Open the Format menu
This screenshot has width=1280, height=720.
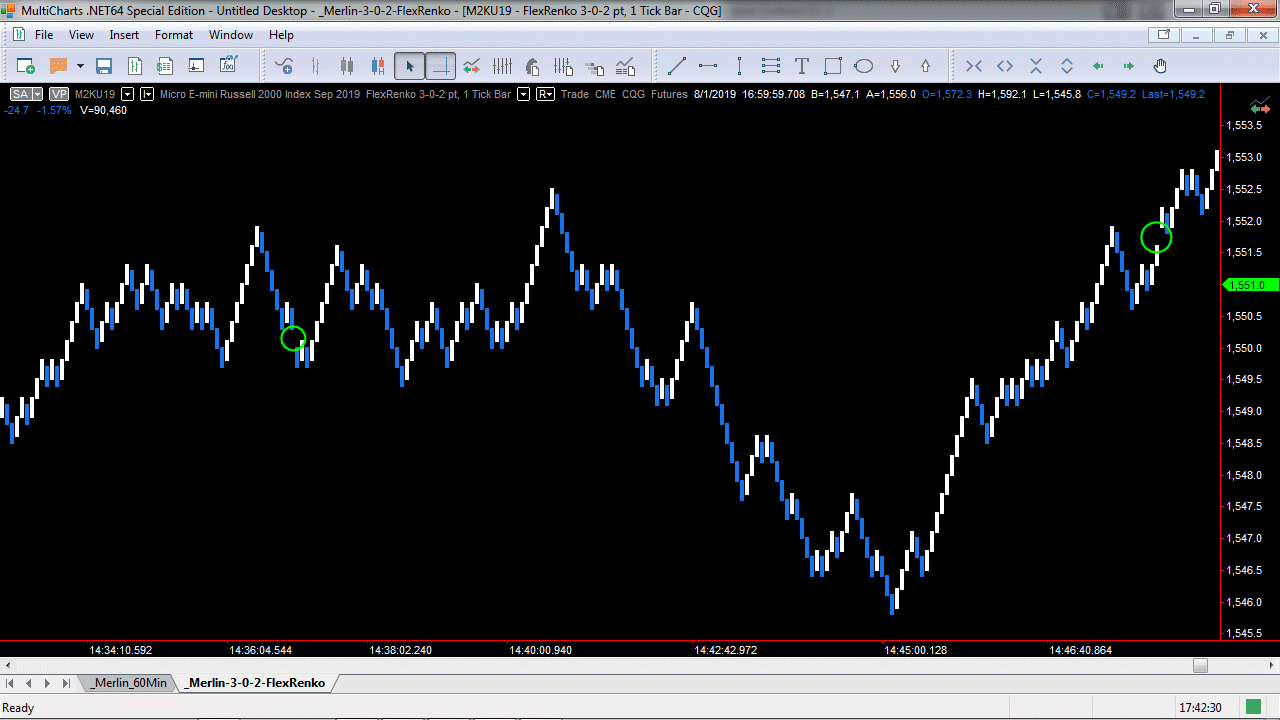(x=174, y=35)
